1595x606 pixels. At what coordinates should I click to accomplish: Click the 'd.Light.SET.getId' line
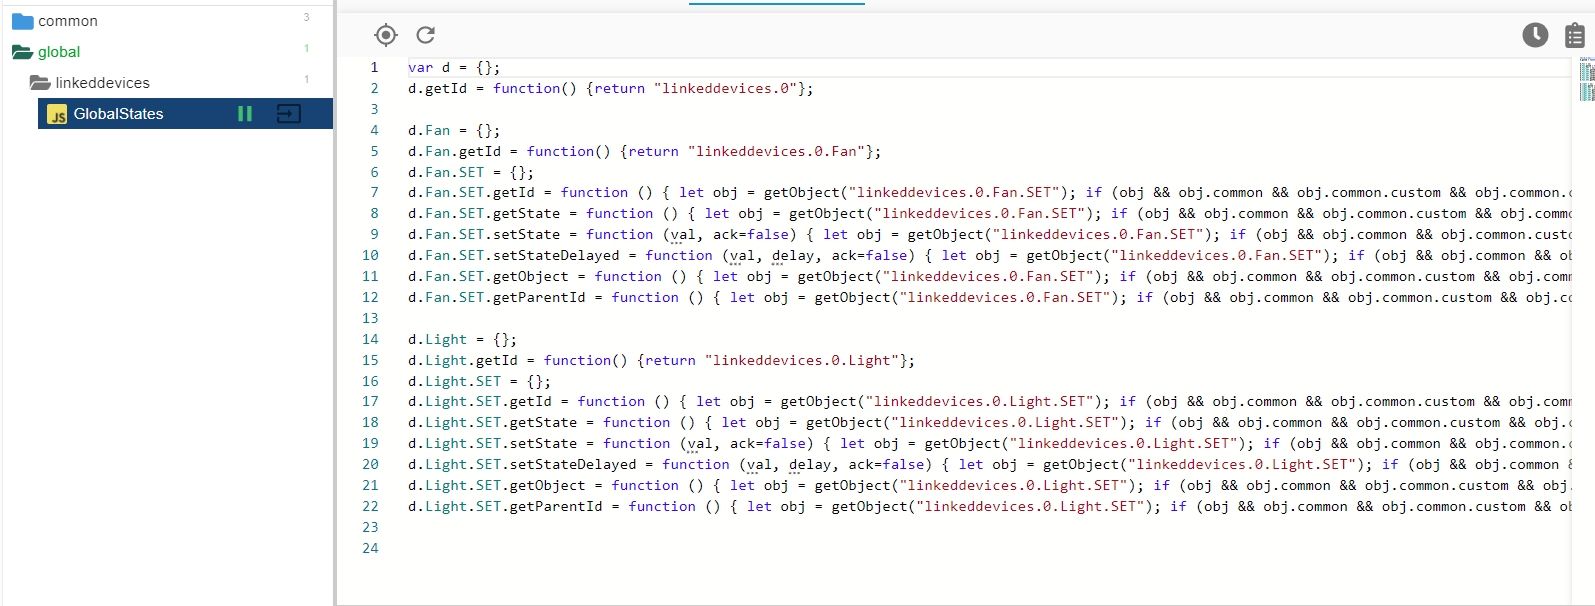pyautogui.click(x=989, y=401)
